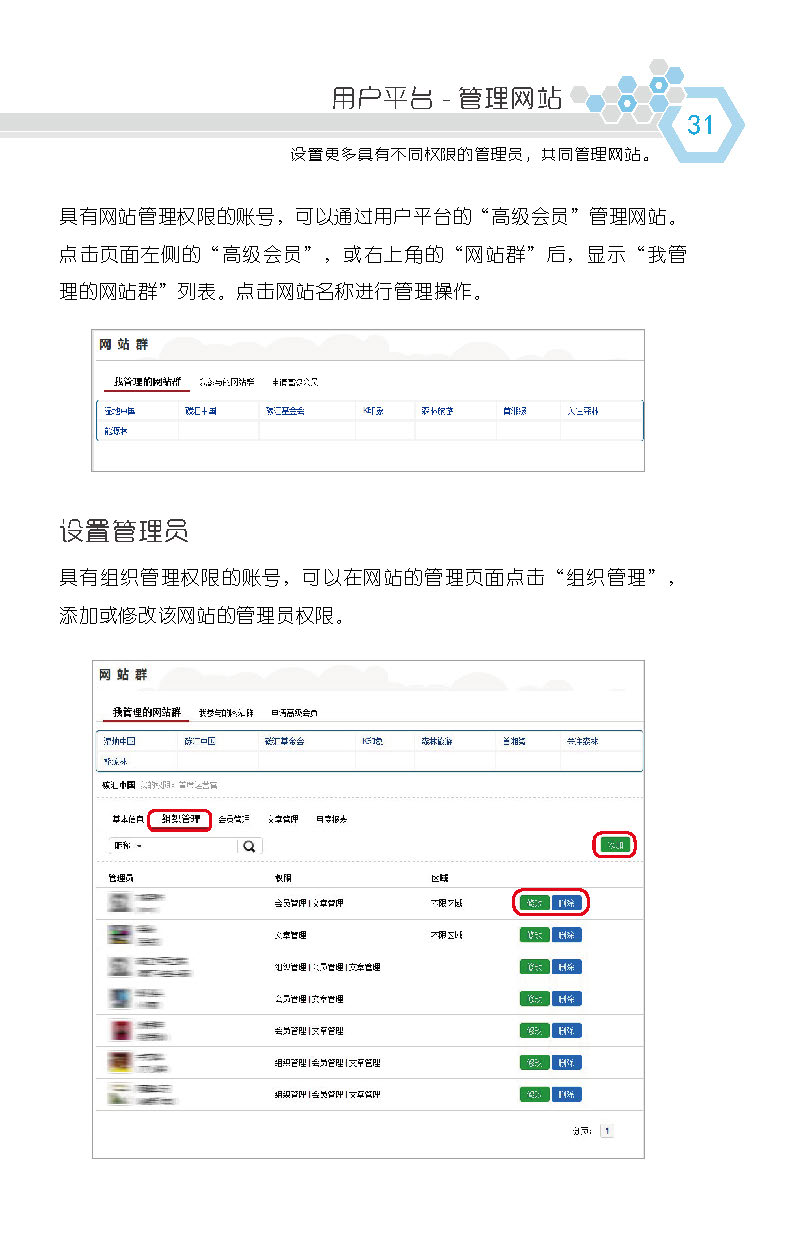This screenshot has width=804, height=1241.
Task: Click blue 删除 button in the 不限区域 first row
Action: pyautogui.click(x=567, y=903)
